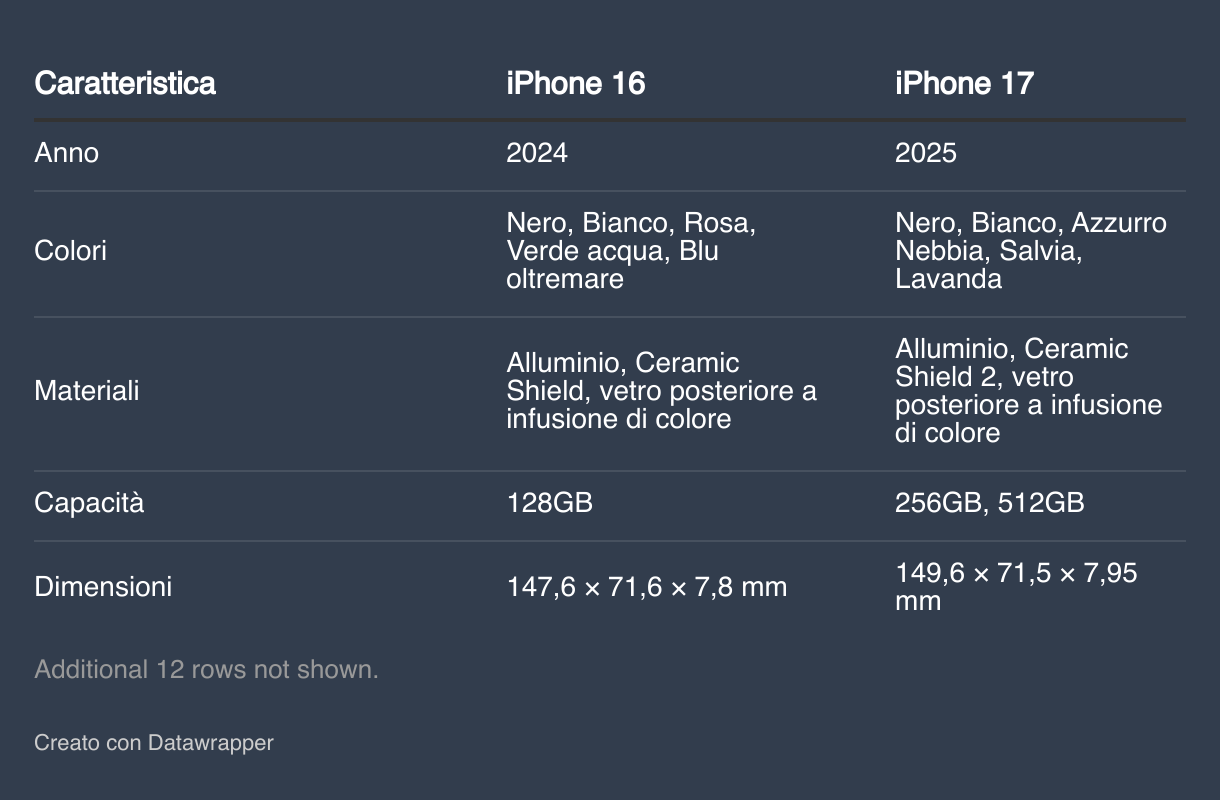Open the Creato con Datawrapper link
Image resolution: width=1220 pixels, height=800 pixels.
coord(154,743)
